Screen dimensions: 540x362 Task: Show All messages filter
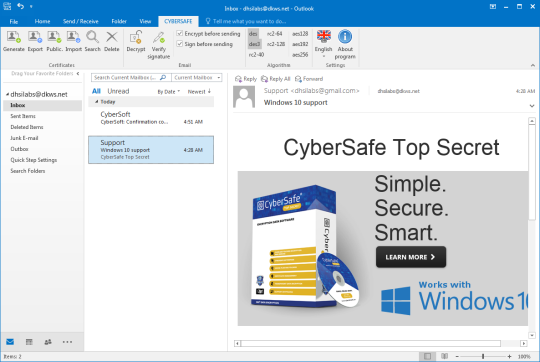96,91
